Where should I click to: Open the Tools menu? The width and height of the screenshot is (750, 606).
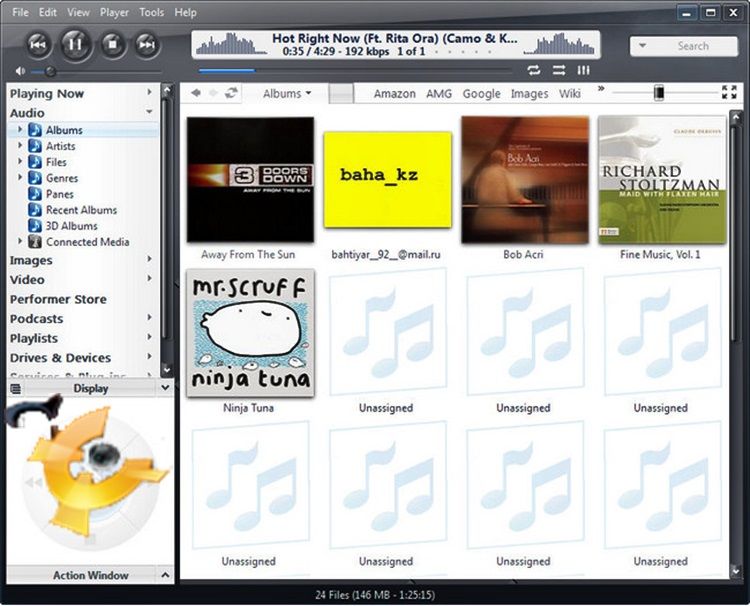pos(151,12)
